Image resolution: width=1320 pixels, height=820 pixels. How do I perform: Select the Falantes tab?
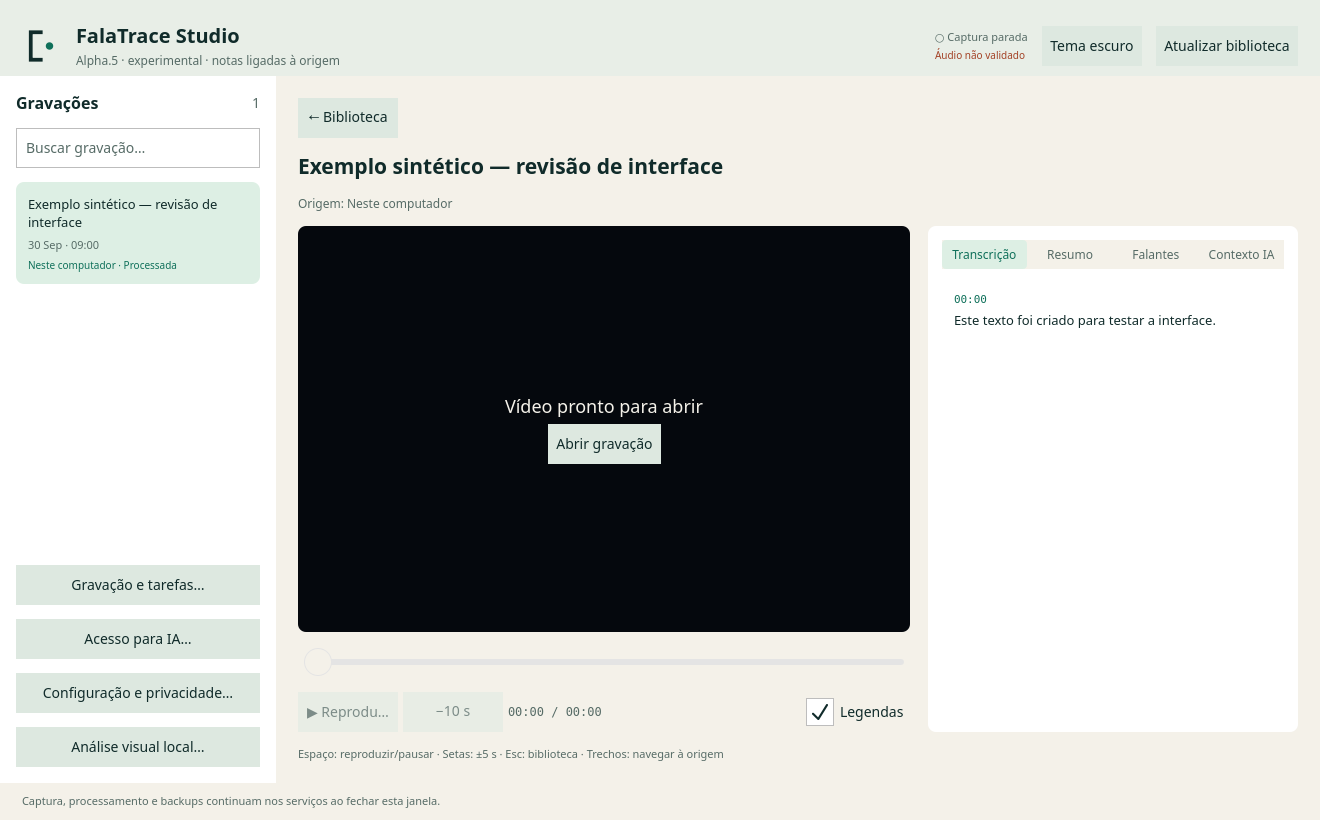pyautogui.click(x=1155, y=255)
